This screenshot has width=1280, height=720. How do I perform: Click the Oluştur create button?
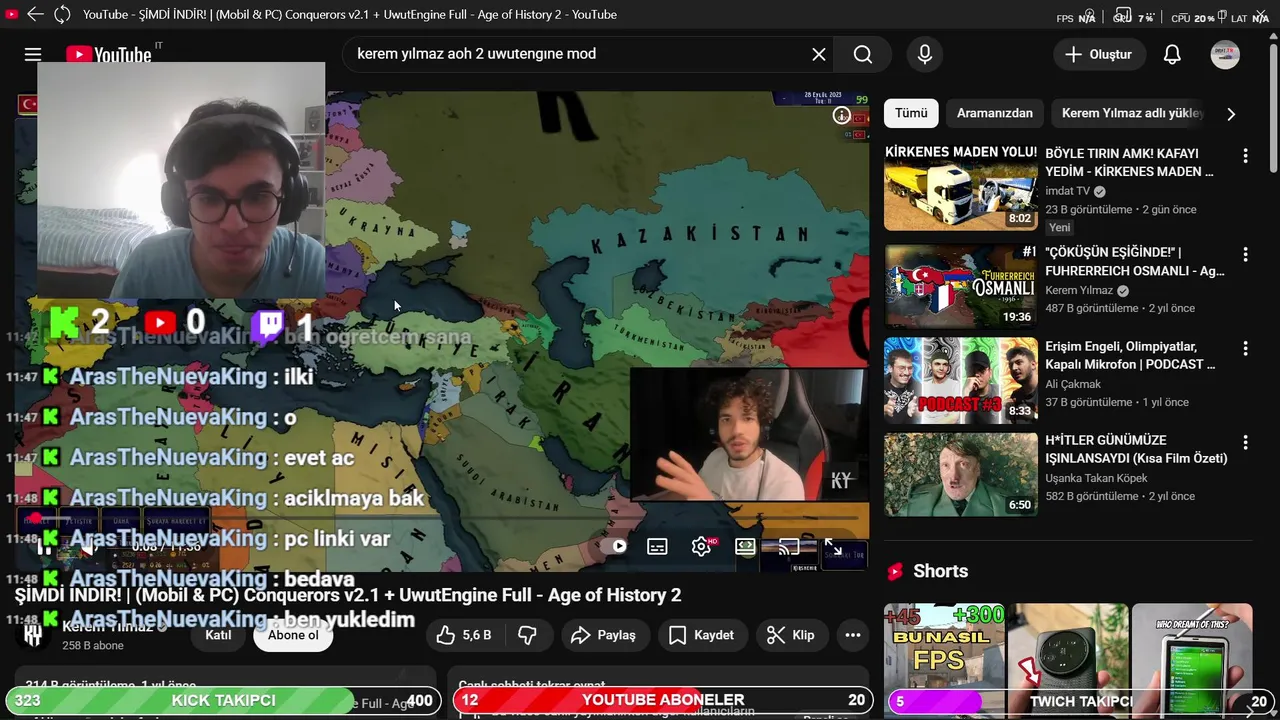(1099, 54)
